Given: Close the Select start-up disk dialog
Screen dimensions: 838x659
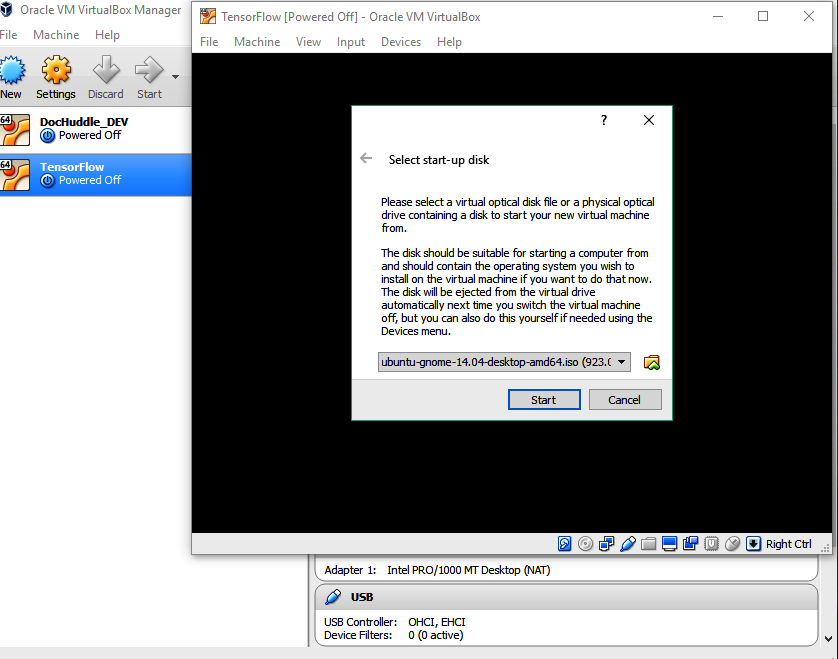Looking at the screenshot, I should pyautogui.click(x=649, y=120).
